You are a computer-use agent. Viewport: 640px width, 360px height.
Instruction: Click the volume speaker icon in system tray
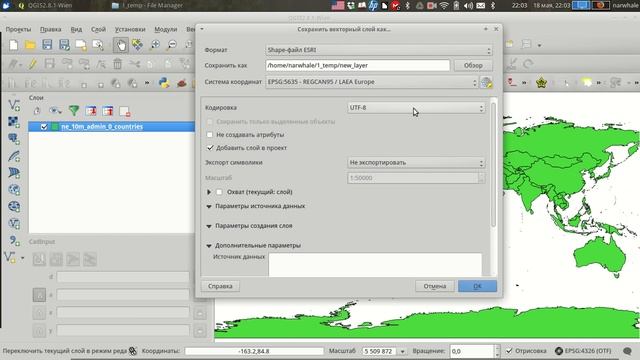click(x=469, y=5)
